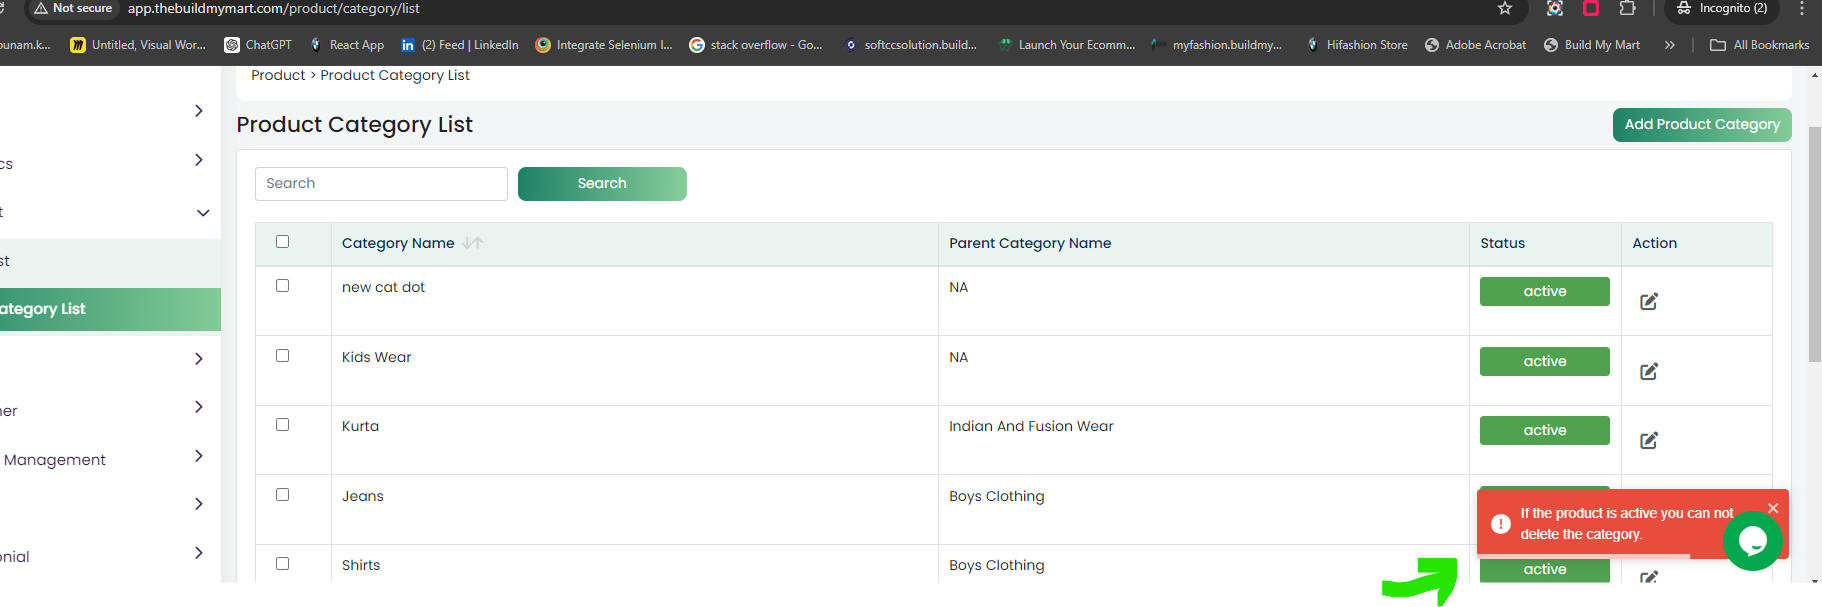Image resolution: width=1822 pixels, height=607 pixels.
Task: Toggle the select-all header checkbox
Action: pyautogui.click(x=283, y=242)
